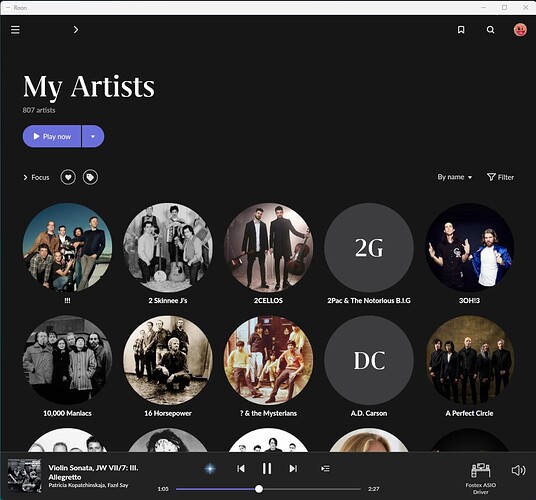Open the hamburger navigation menu
Image resolution: width=536 pixels, height=500 pixels.
click(15, 30)
